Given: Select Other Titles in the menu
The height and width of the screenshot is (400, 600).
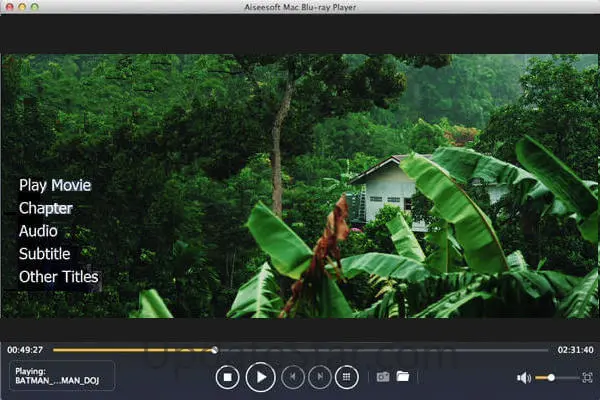Looking at the screenshot, I should [58, 277].
